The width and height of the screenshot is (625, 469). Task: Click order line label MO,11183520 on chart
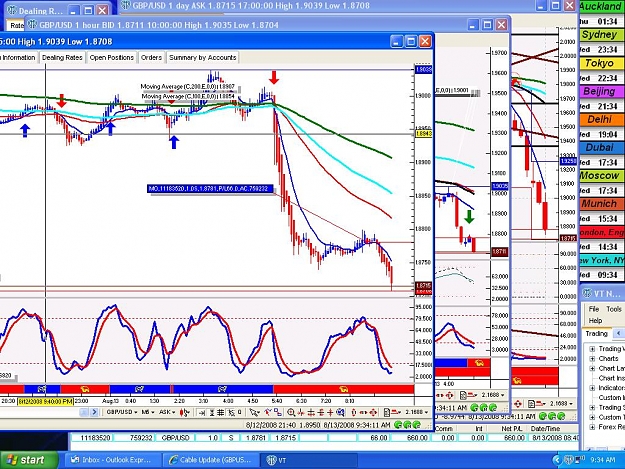tap(210, 188)
